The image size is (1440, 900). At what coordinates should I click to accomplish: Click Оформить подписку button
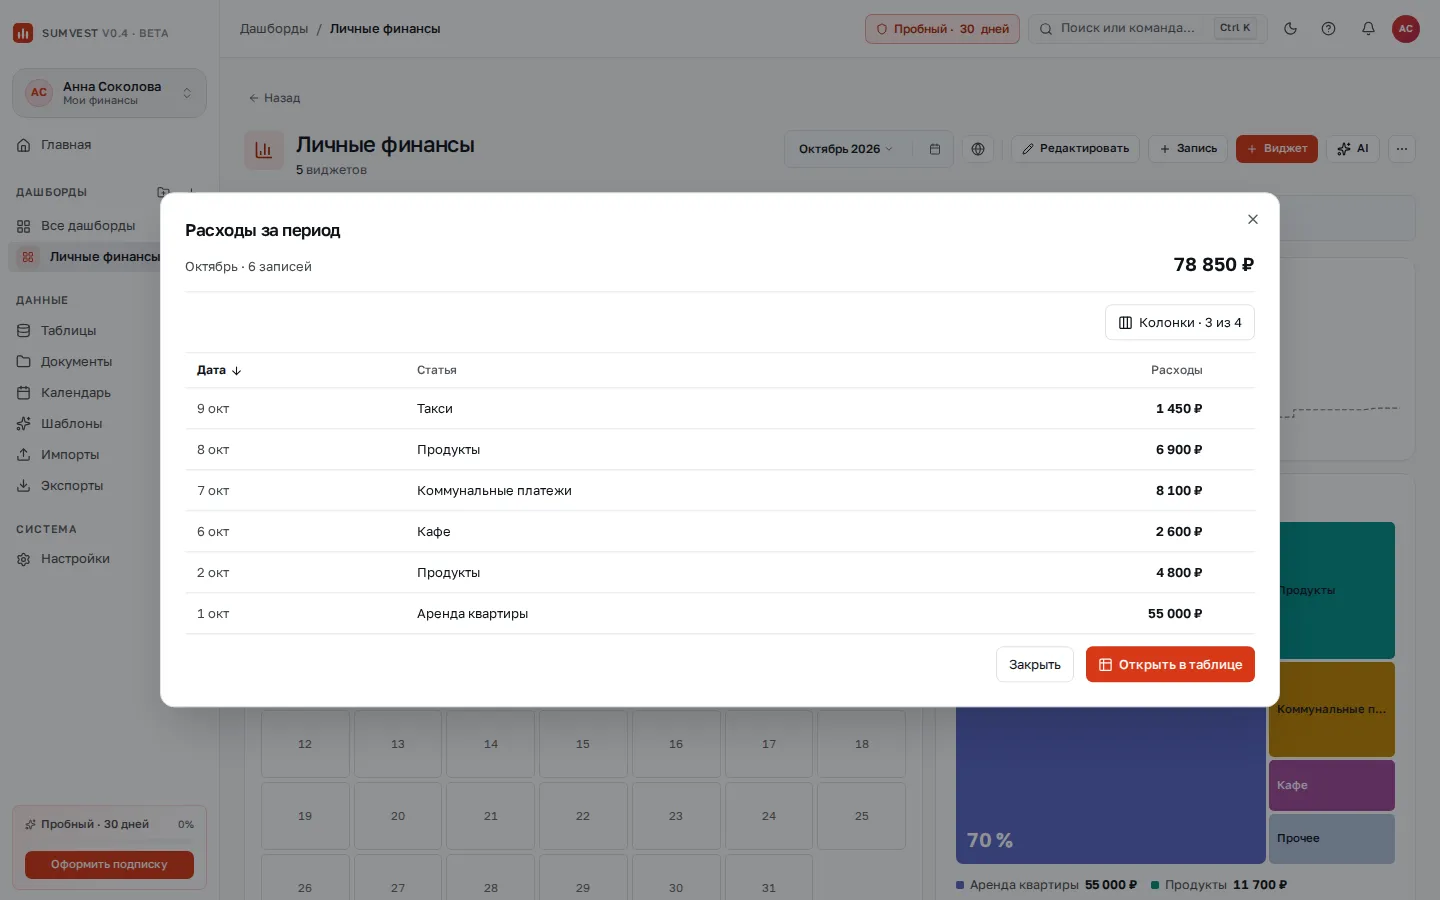click(x=109, y=864)
